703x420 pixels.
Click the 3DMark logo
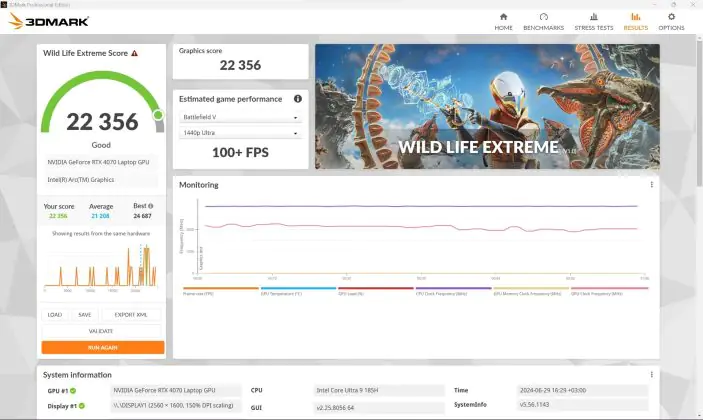49,21
